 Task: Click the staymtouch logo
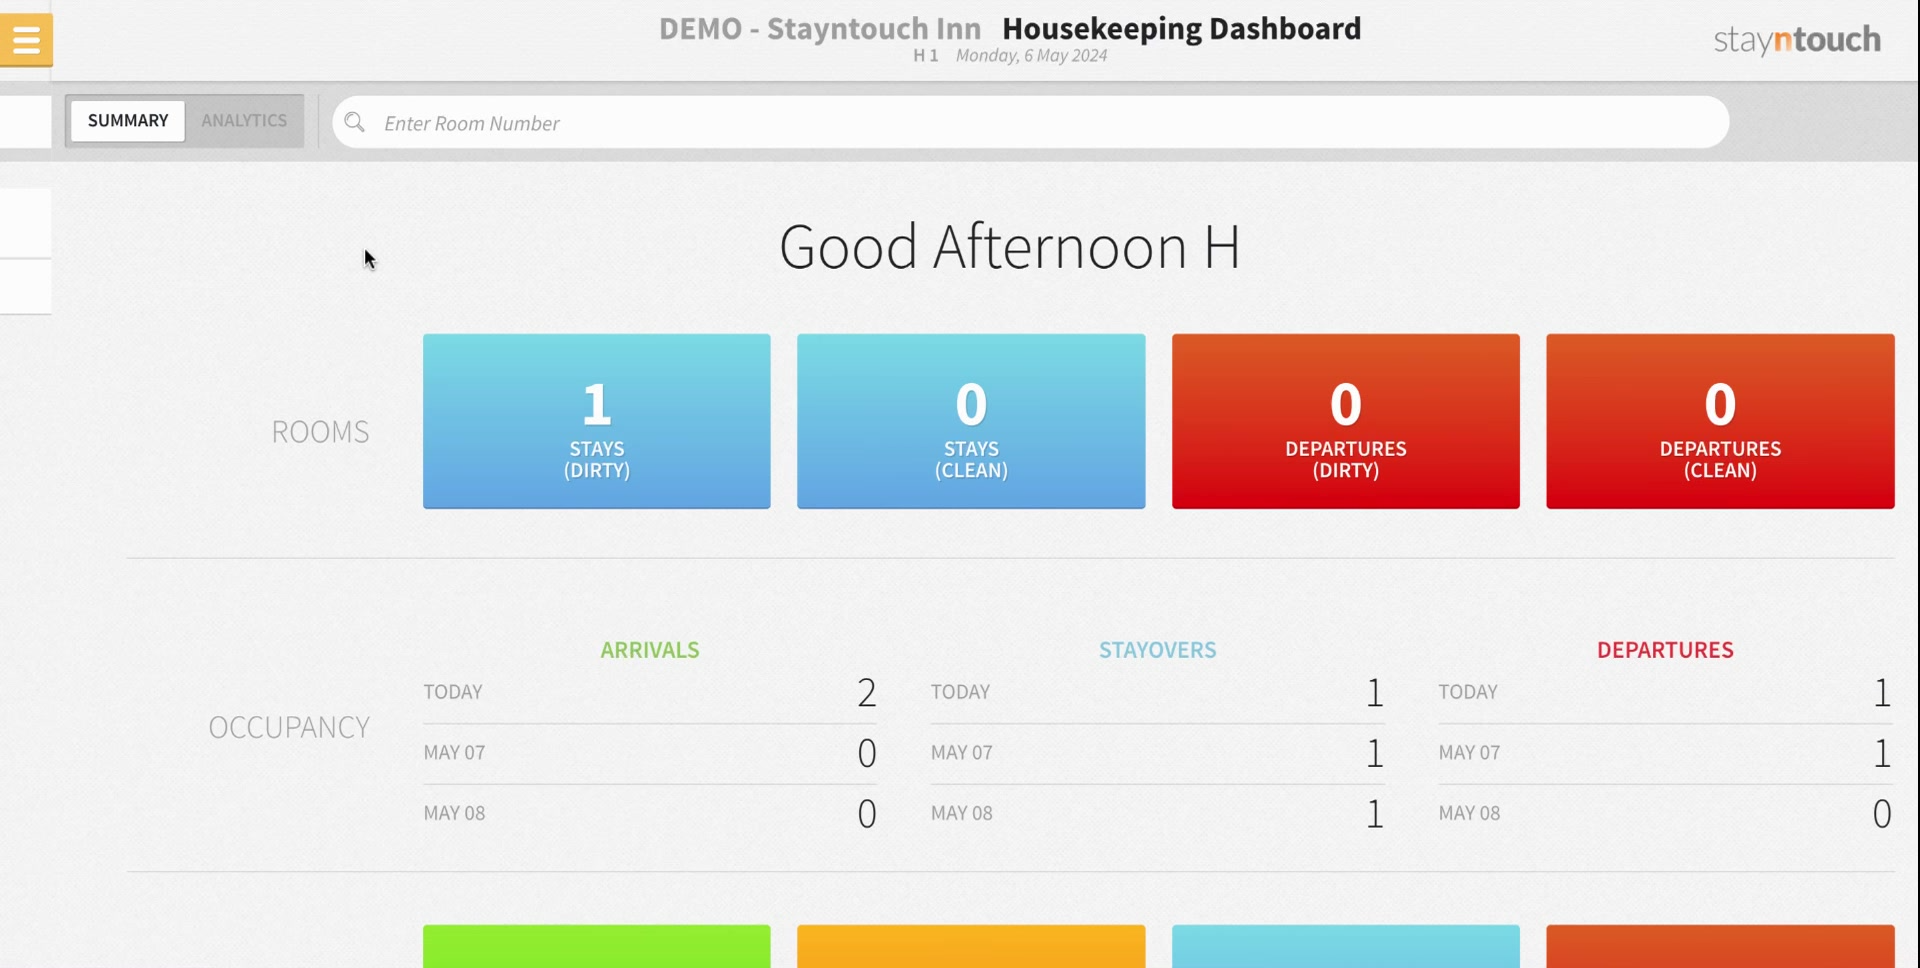click(x=1797, y=40)
